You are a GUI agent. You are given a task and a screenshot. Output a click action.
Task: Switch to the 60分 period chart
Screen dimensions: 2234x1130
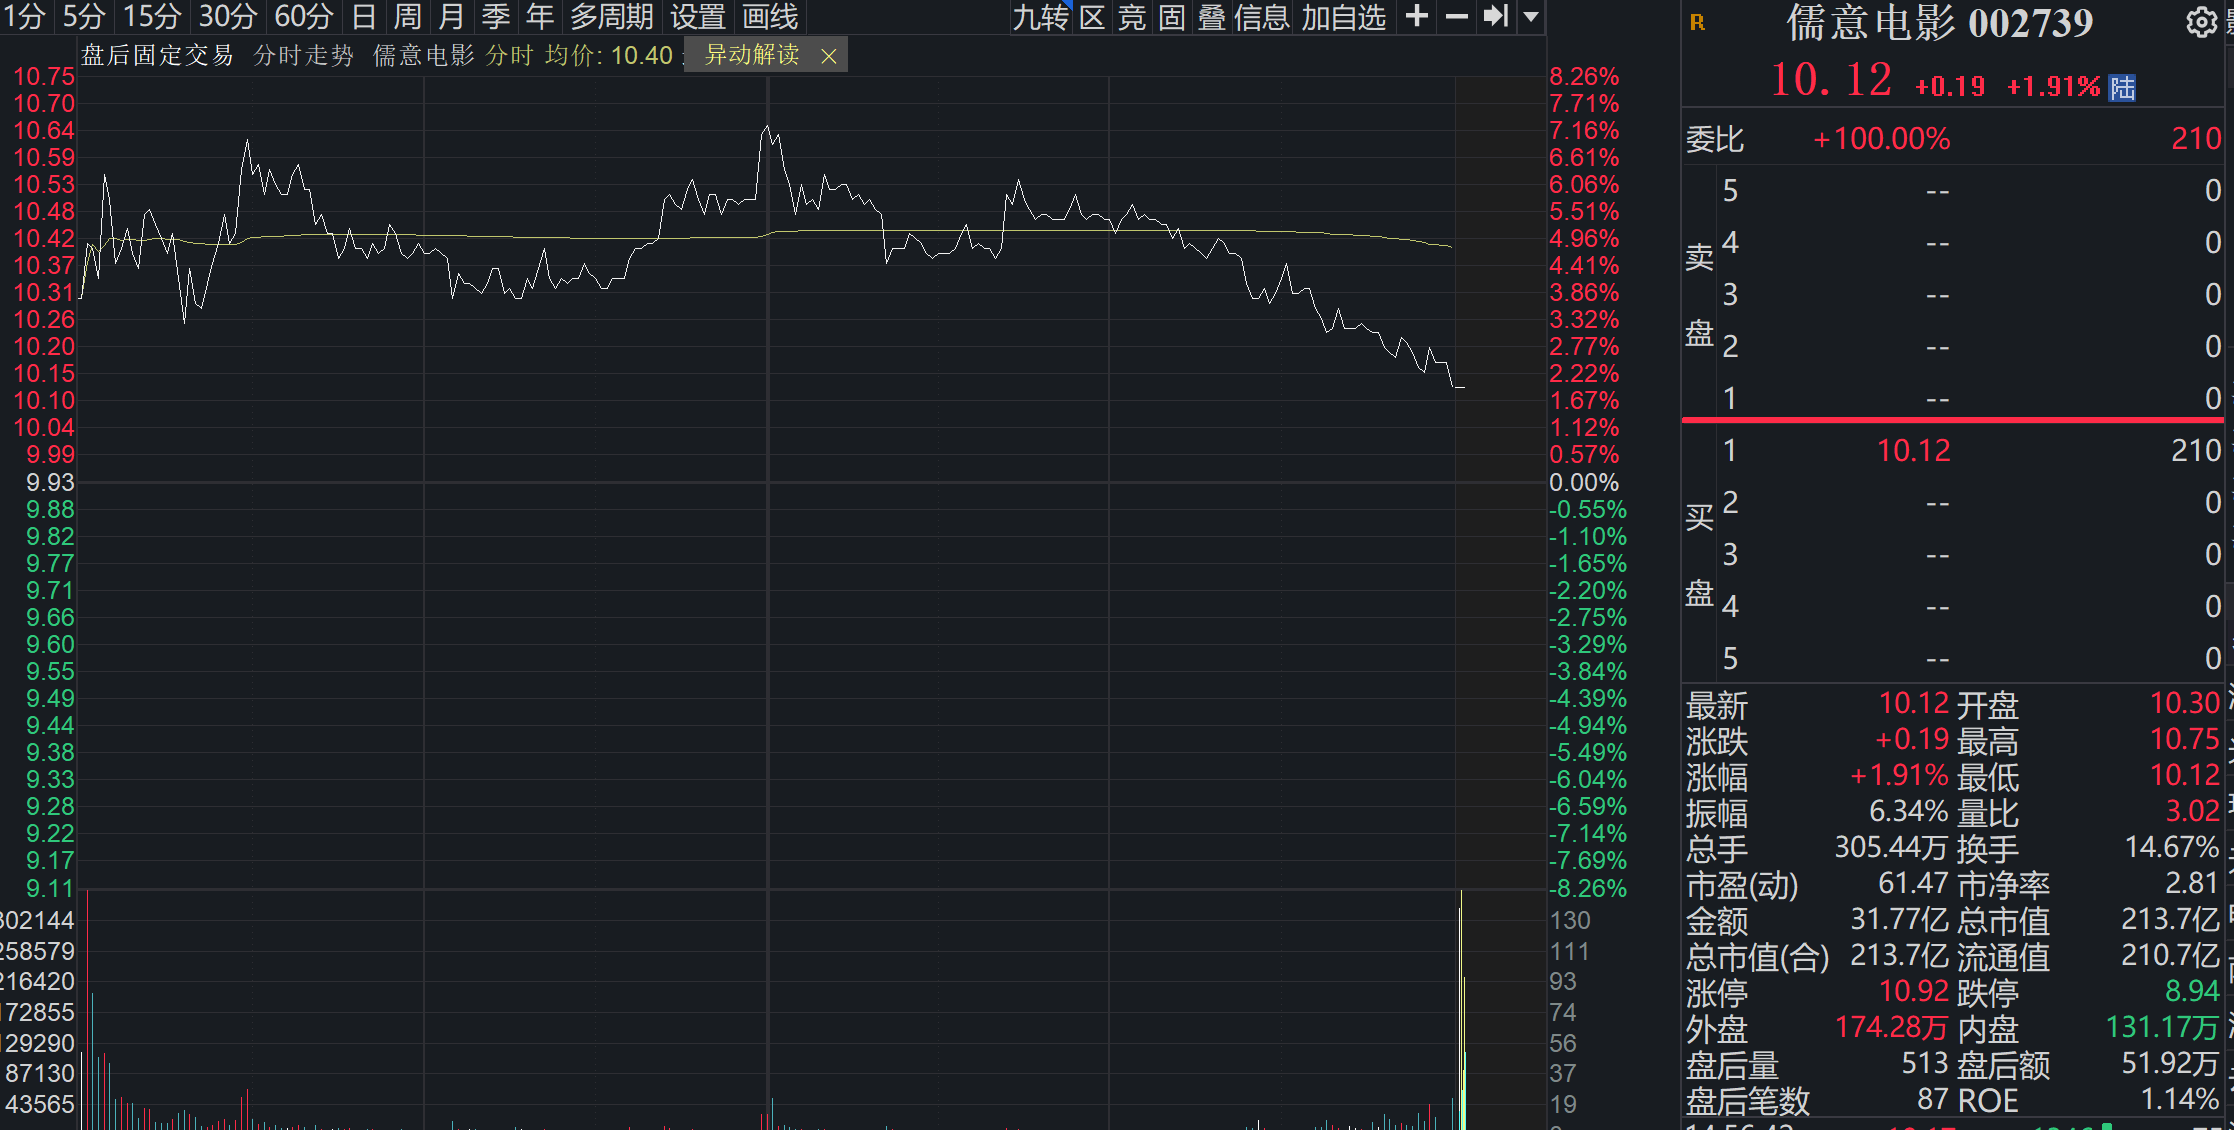click(x=304, y=17)
